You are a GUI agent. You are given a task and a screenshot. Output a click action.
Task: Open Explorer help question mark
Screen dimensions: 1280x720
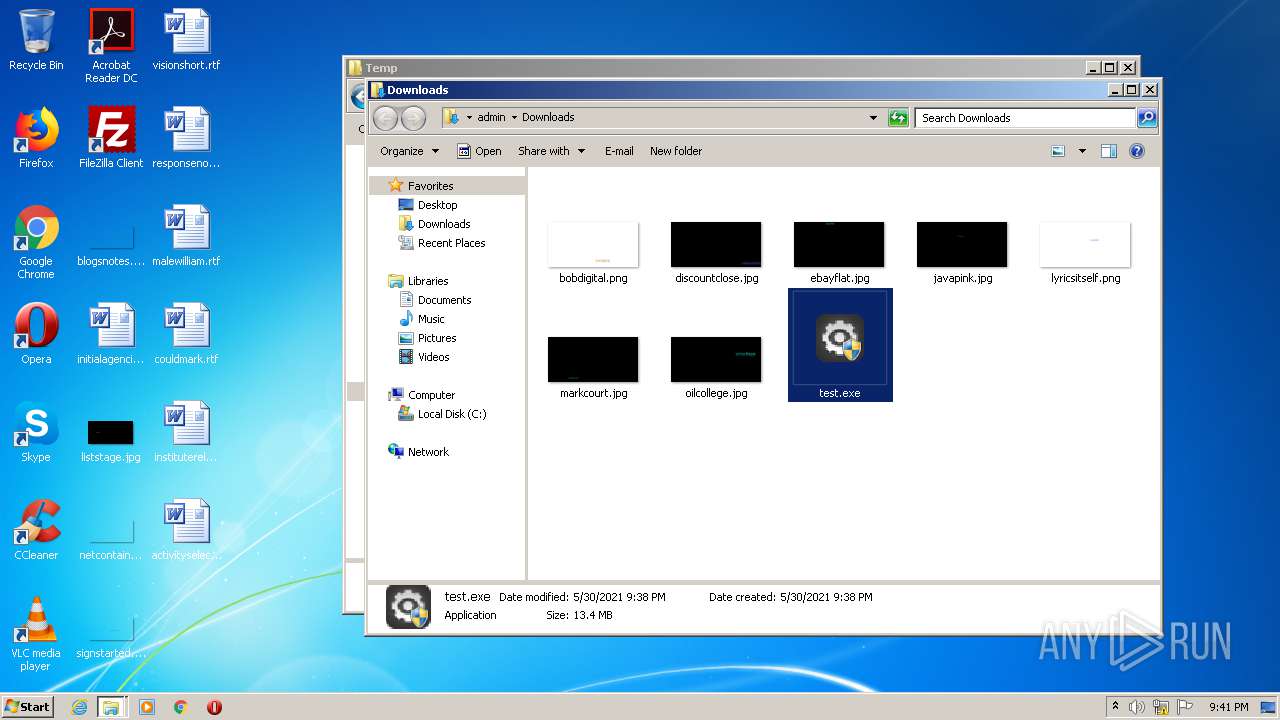1136,151
